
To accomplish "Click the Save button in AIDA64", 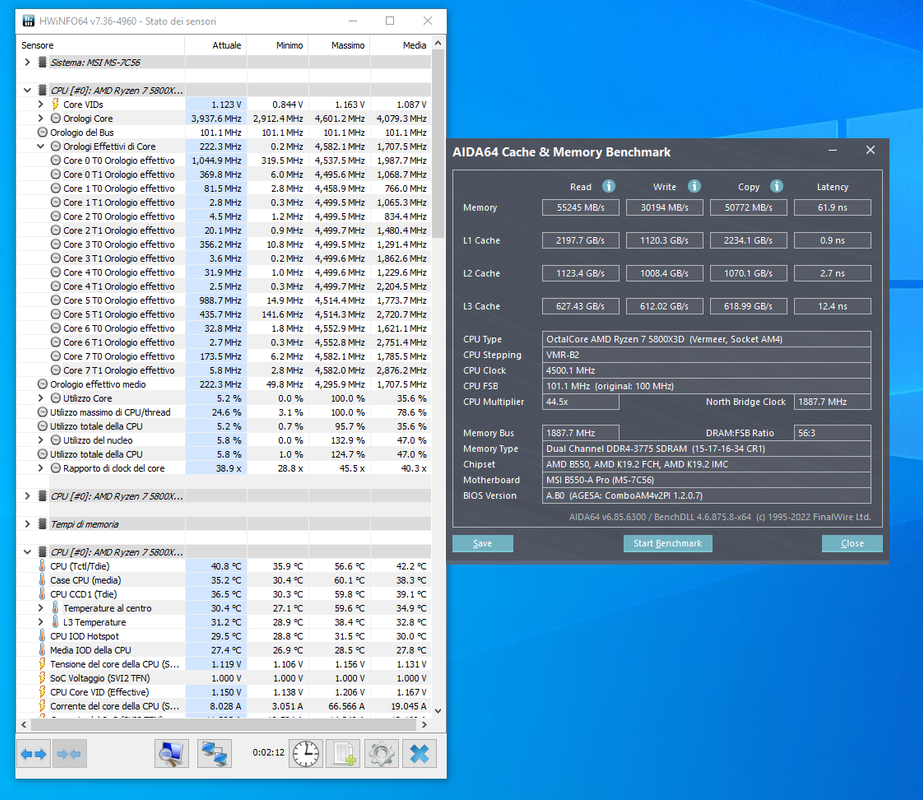I will click(x=483, y=543).
